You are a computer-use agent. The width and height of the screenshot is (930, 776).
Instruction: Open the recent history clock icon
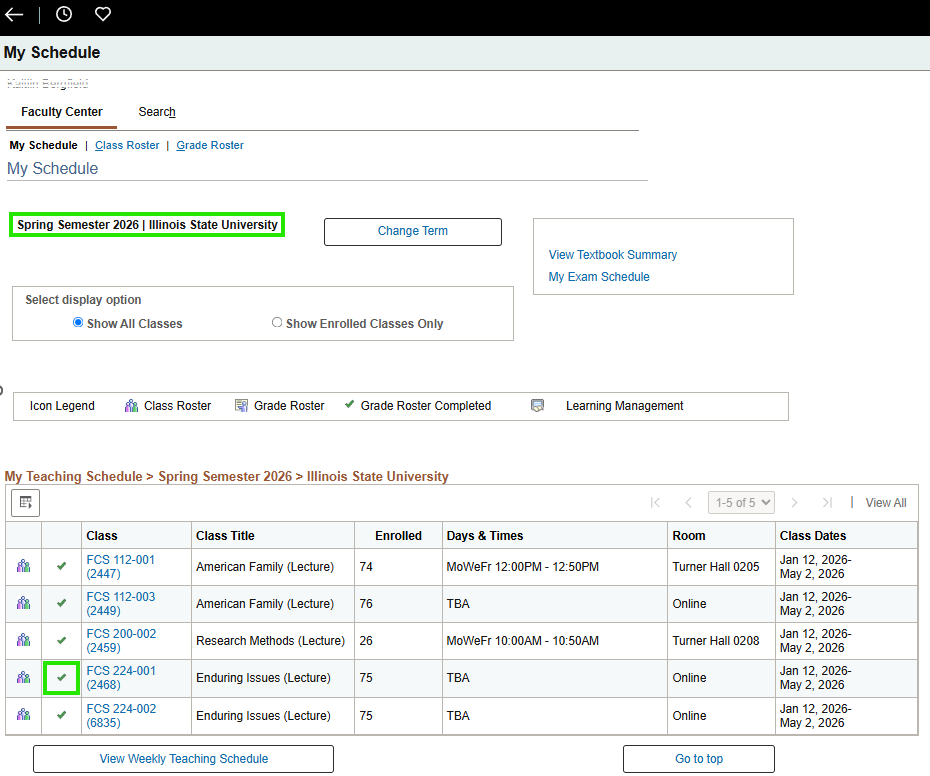tap(64, 14)
